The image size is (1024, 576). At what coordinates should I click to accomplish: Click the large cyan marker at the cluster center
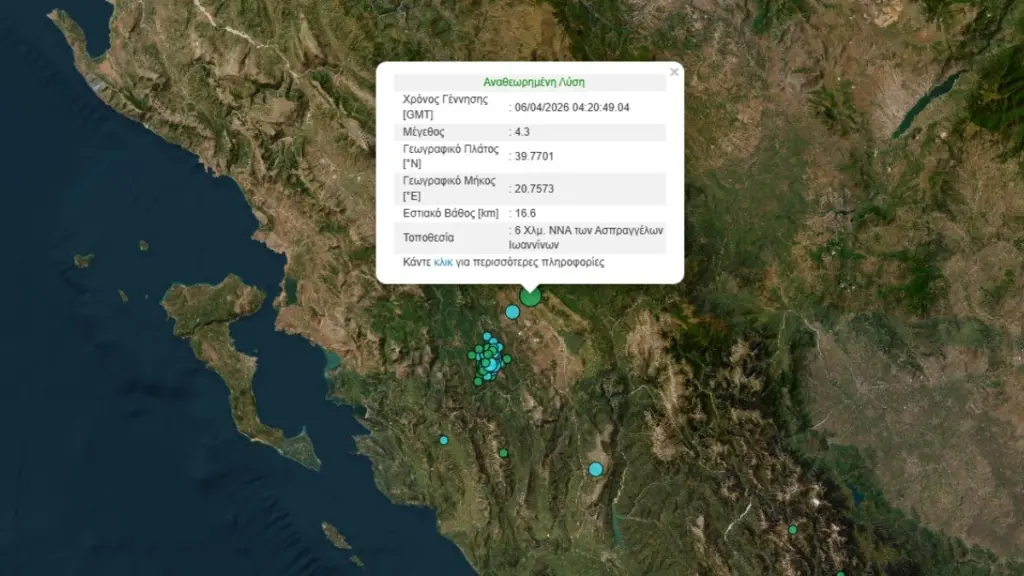[x=491, y=364]
